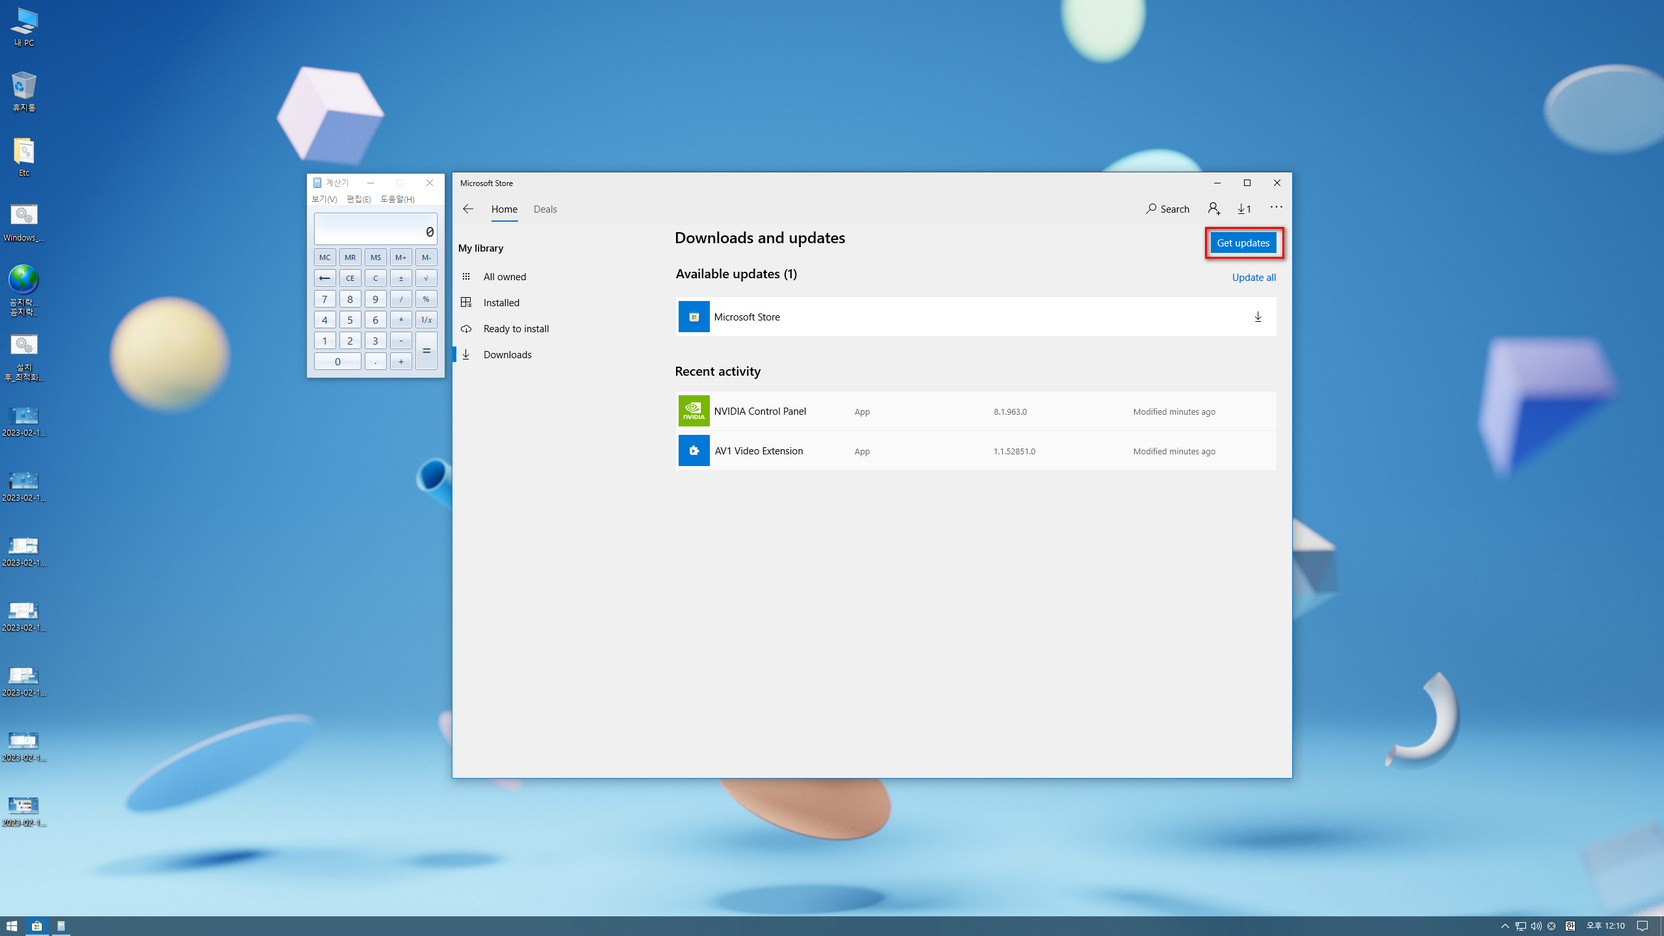This screenshot has height=936, width=1664.
Task: Switch to the Deals tab
Action: [545, 209]
